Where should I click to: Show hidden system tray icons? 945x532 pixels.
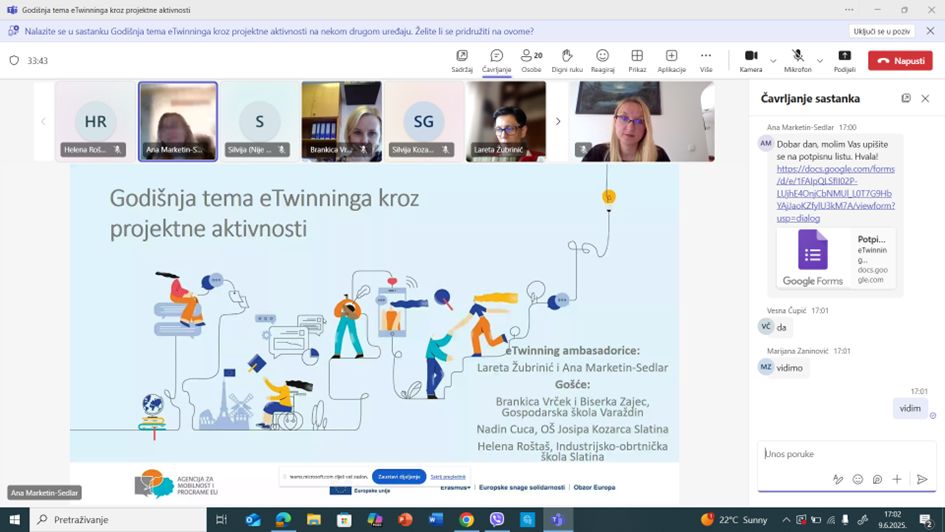(x=786, y=519)
